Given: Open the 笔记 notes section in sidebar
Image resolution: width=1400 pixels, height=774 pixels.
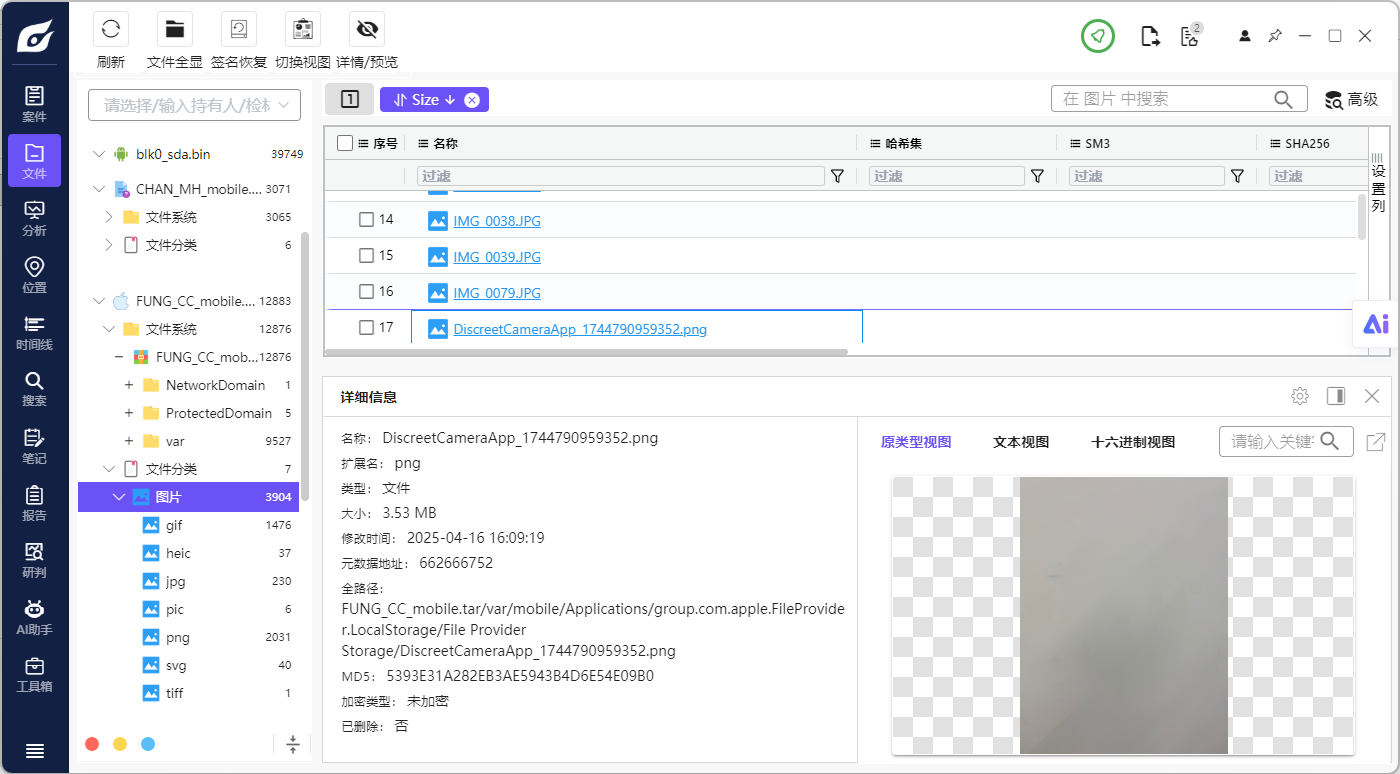Looking at the screenshot, I should 34,446.
